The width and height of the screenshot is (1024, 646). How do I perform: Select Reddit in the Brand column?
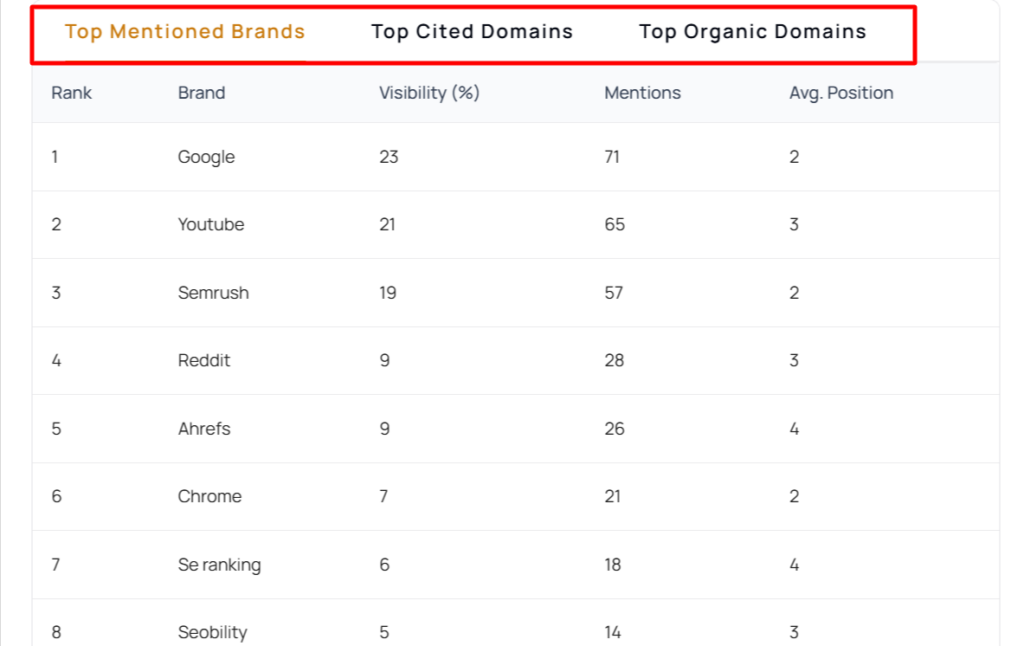204,361
